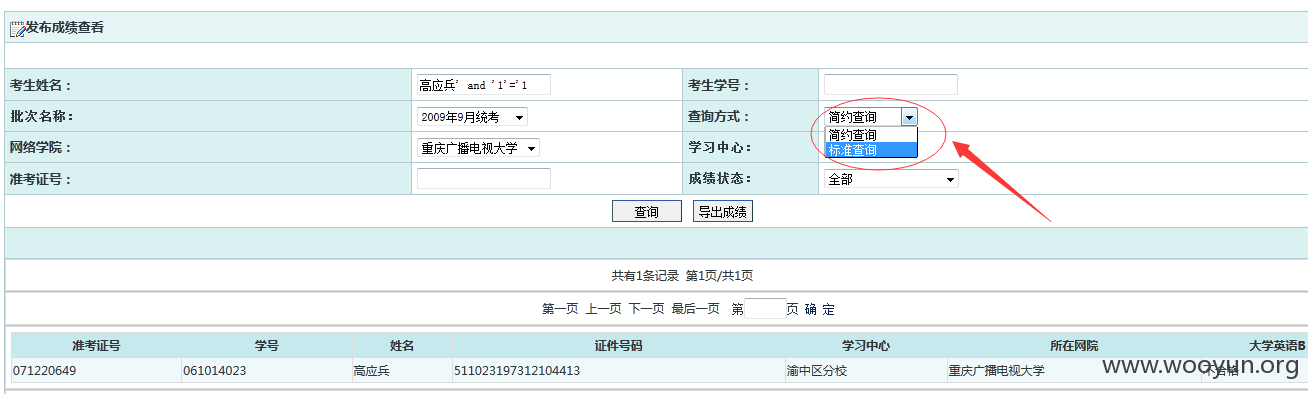1308x394 pixels.
Task: Click the cell 071220649
Action: (x=96, y=371)
